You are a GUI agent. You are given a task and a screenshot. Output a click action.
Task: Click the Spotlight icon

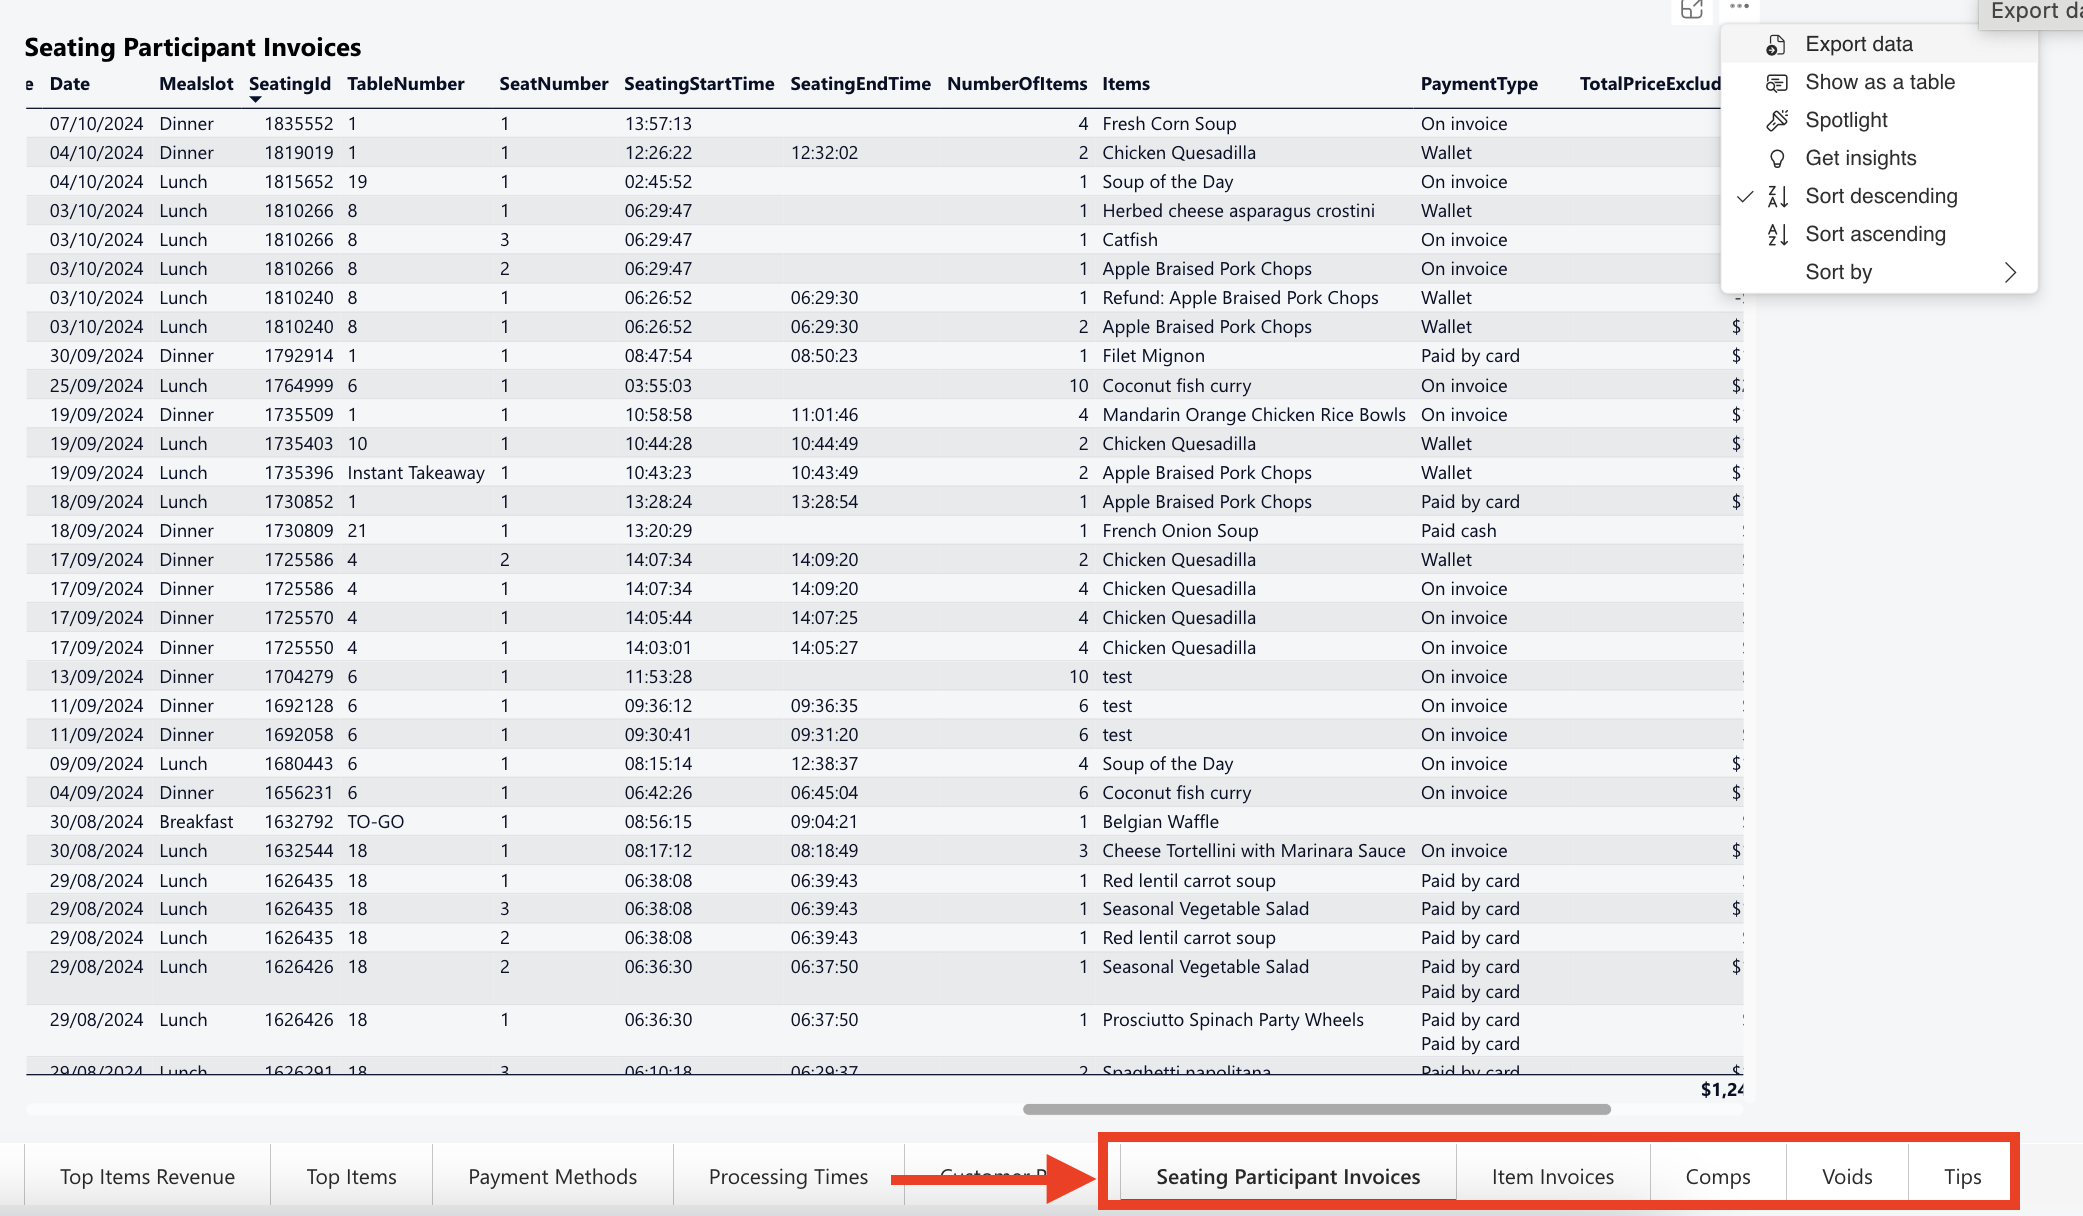point(1776,121)
